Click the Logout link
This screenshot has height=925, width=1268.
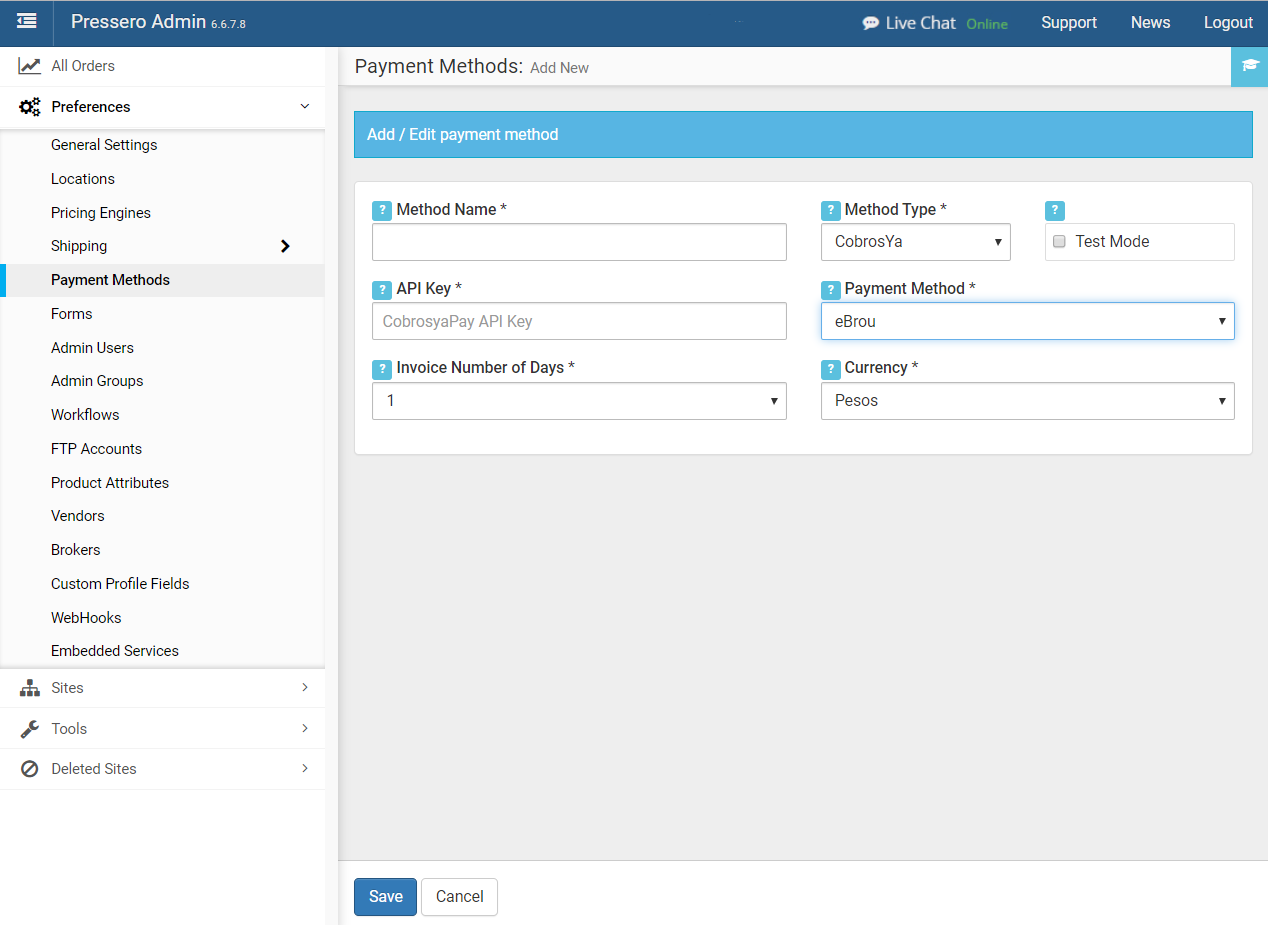[1228, 23]
